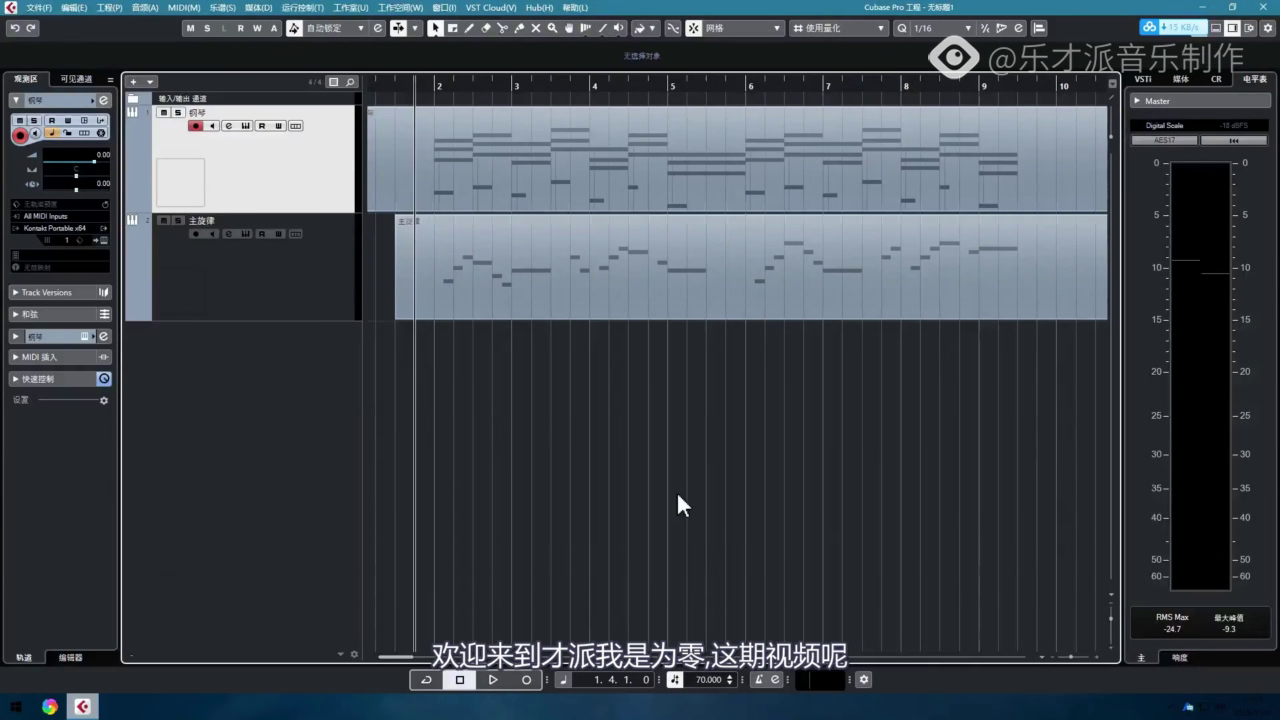The width and height of the screenshot is (1280, 720).
Task: Select the Erase tool
Action: (486, 28)
